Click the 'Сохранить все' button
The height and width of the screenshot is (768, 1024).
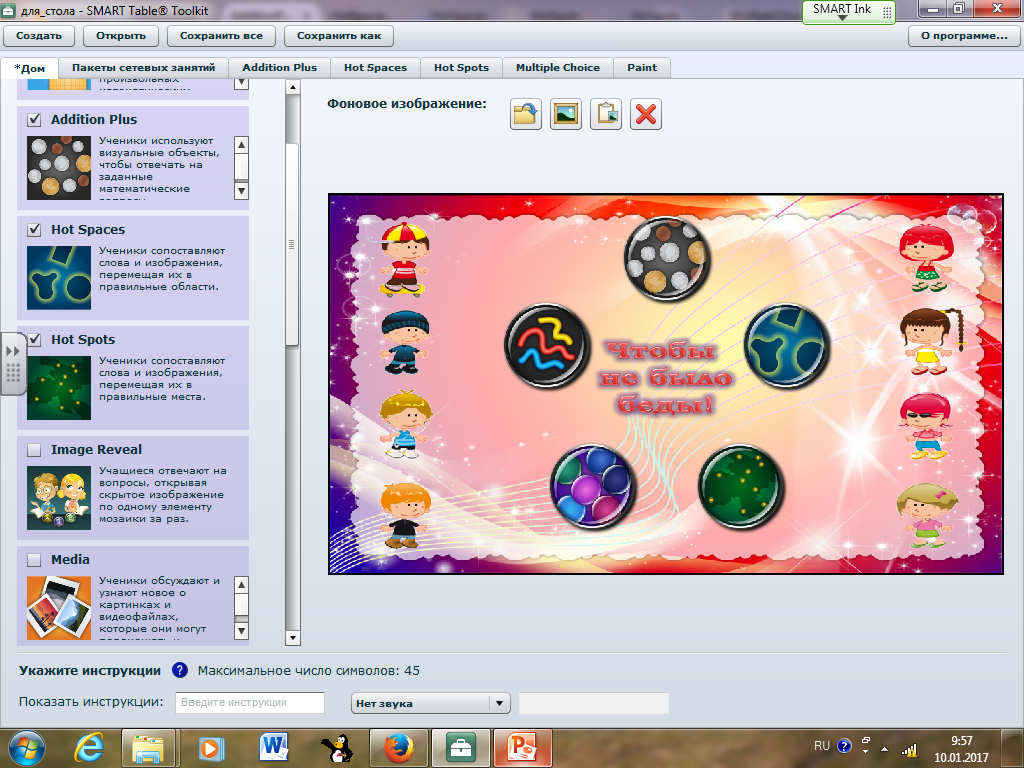[221, 36]
